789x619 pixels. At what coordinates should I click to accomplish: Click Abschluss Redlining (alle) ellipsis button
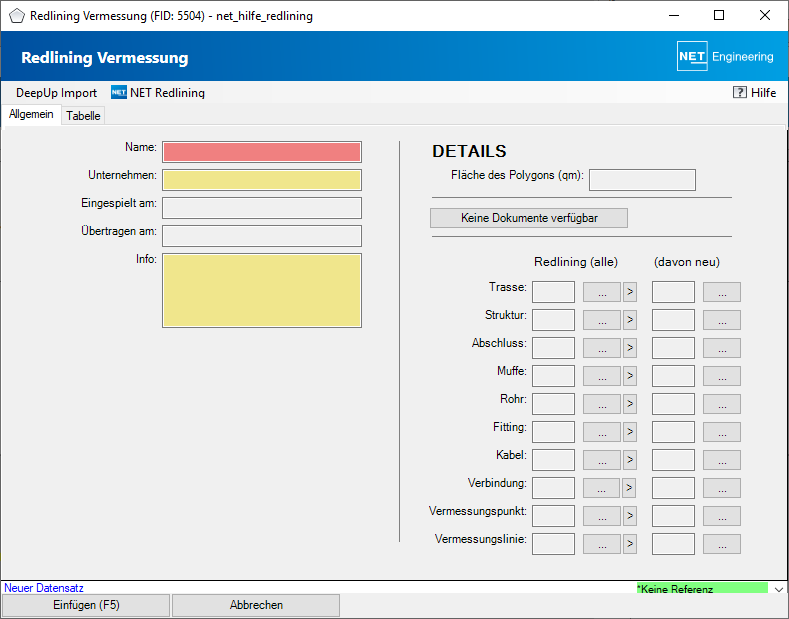pos(602,348)
